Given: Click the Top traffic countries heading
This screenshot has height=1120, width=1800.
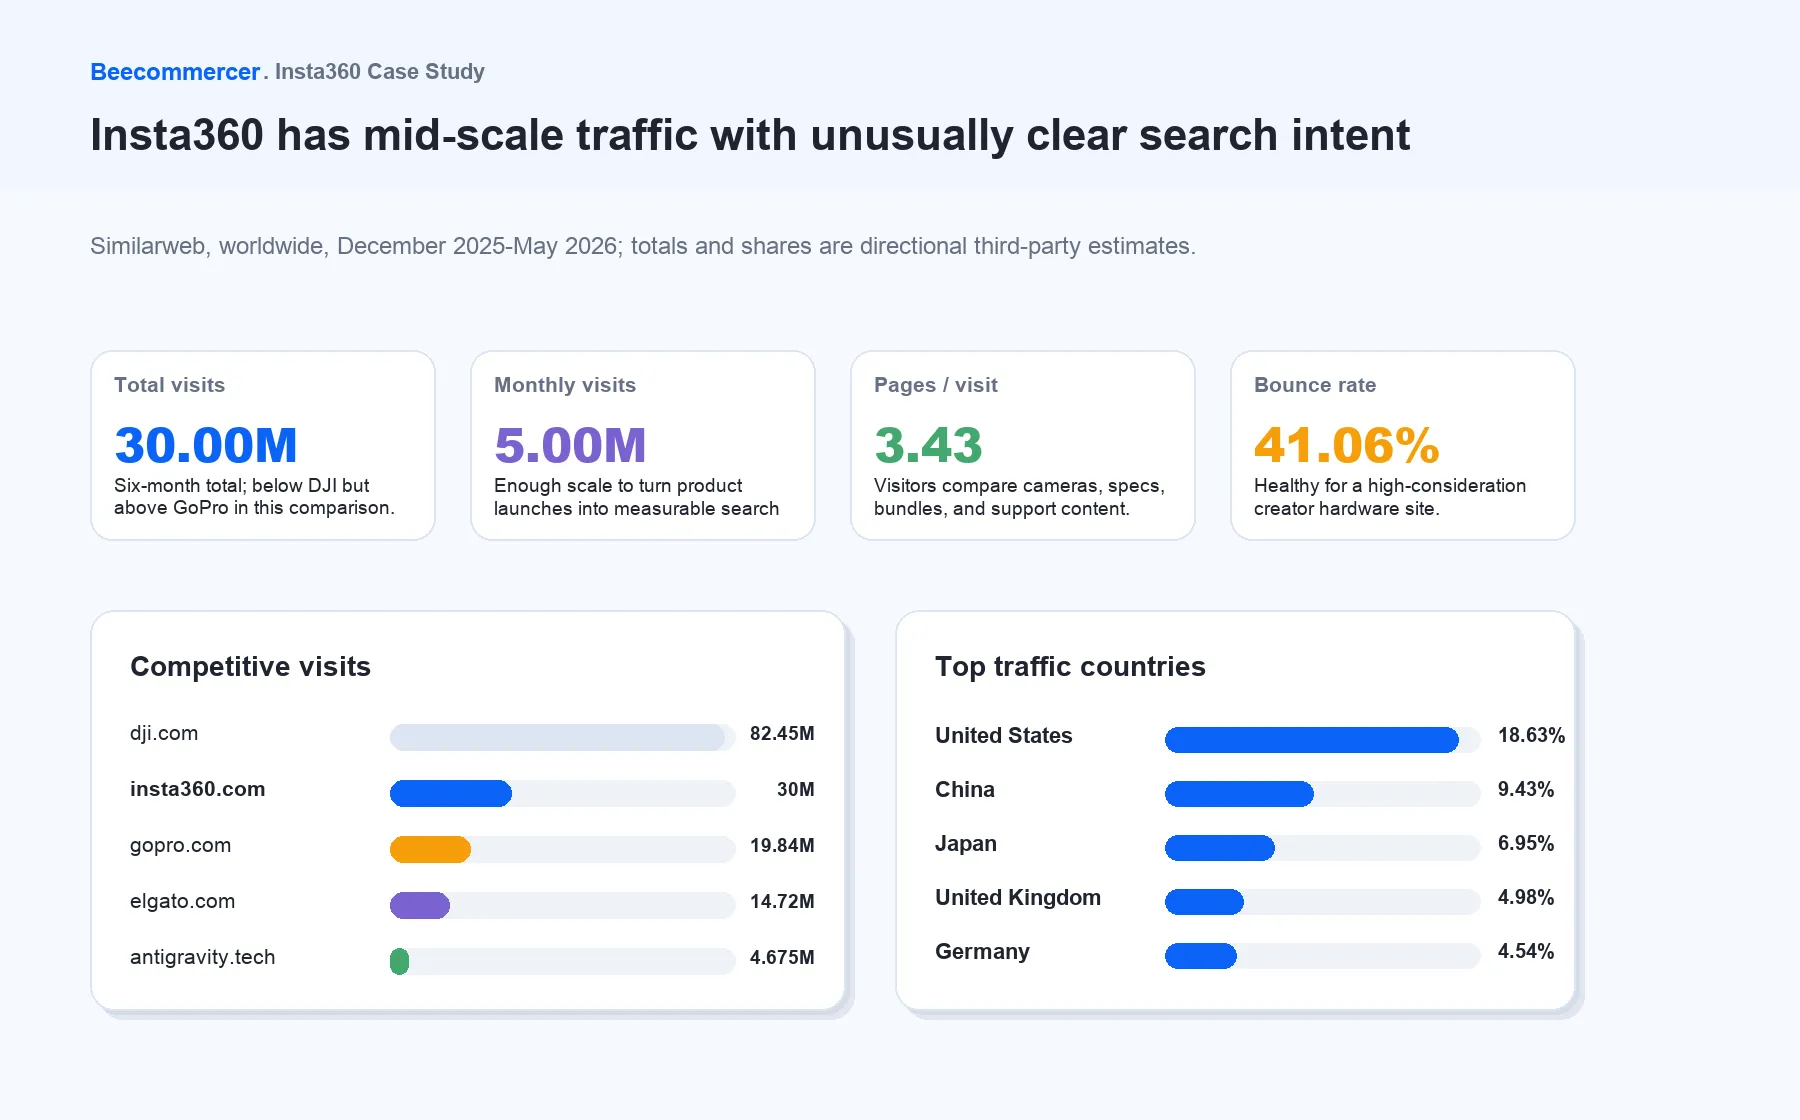Looking at the screenshot, I should pyautogui.click(x=1070, y=666).
